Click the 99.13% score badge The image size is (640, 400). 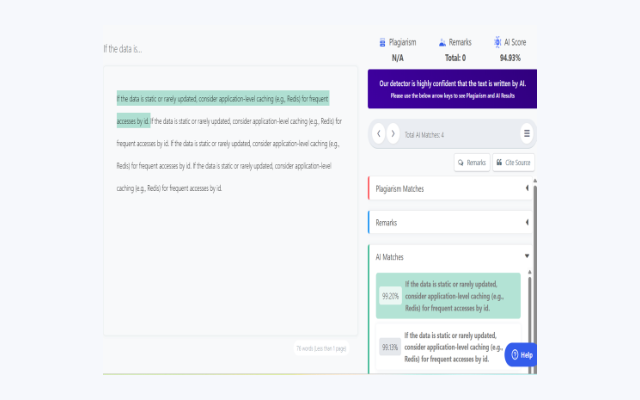click(390, 347)
